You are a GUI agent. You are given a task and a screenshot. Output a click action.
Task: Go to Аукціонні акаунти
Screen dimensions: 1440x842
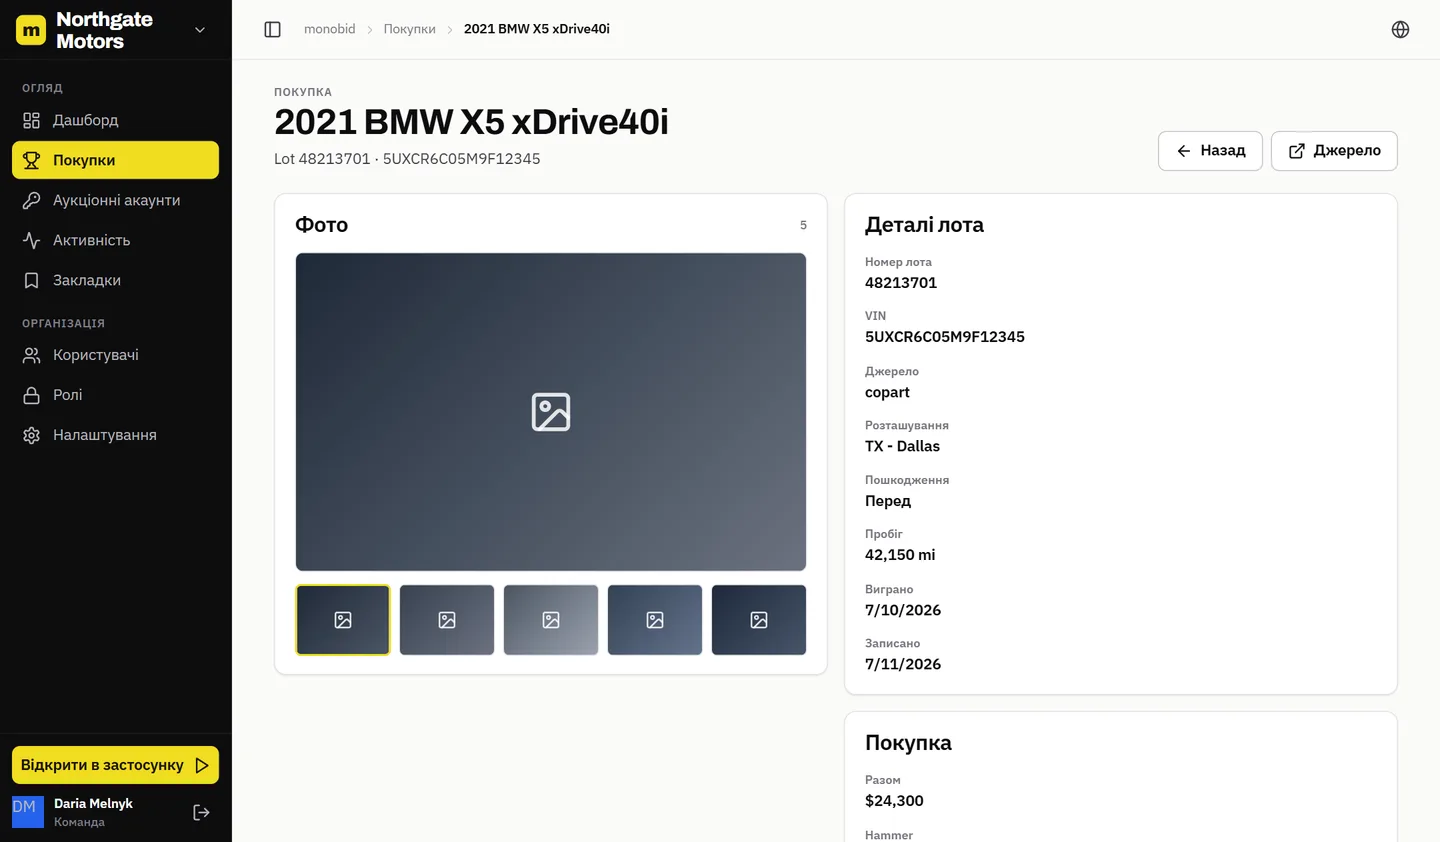115,200
